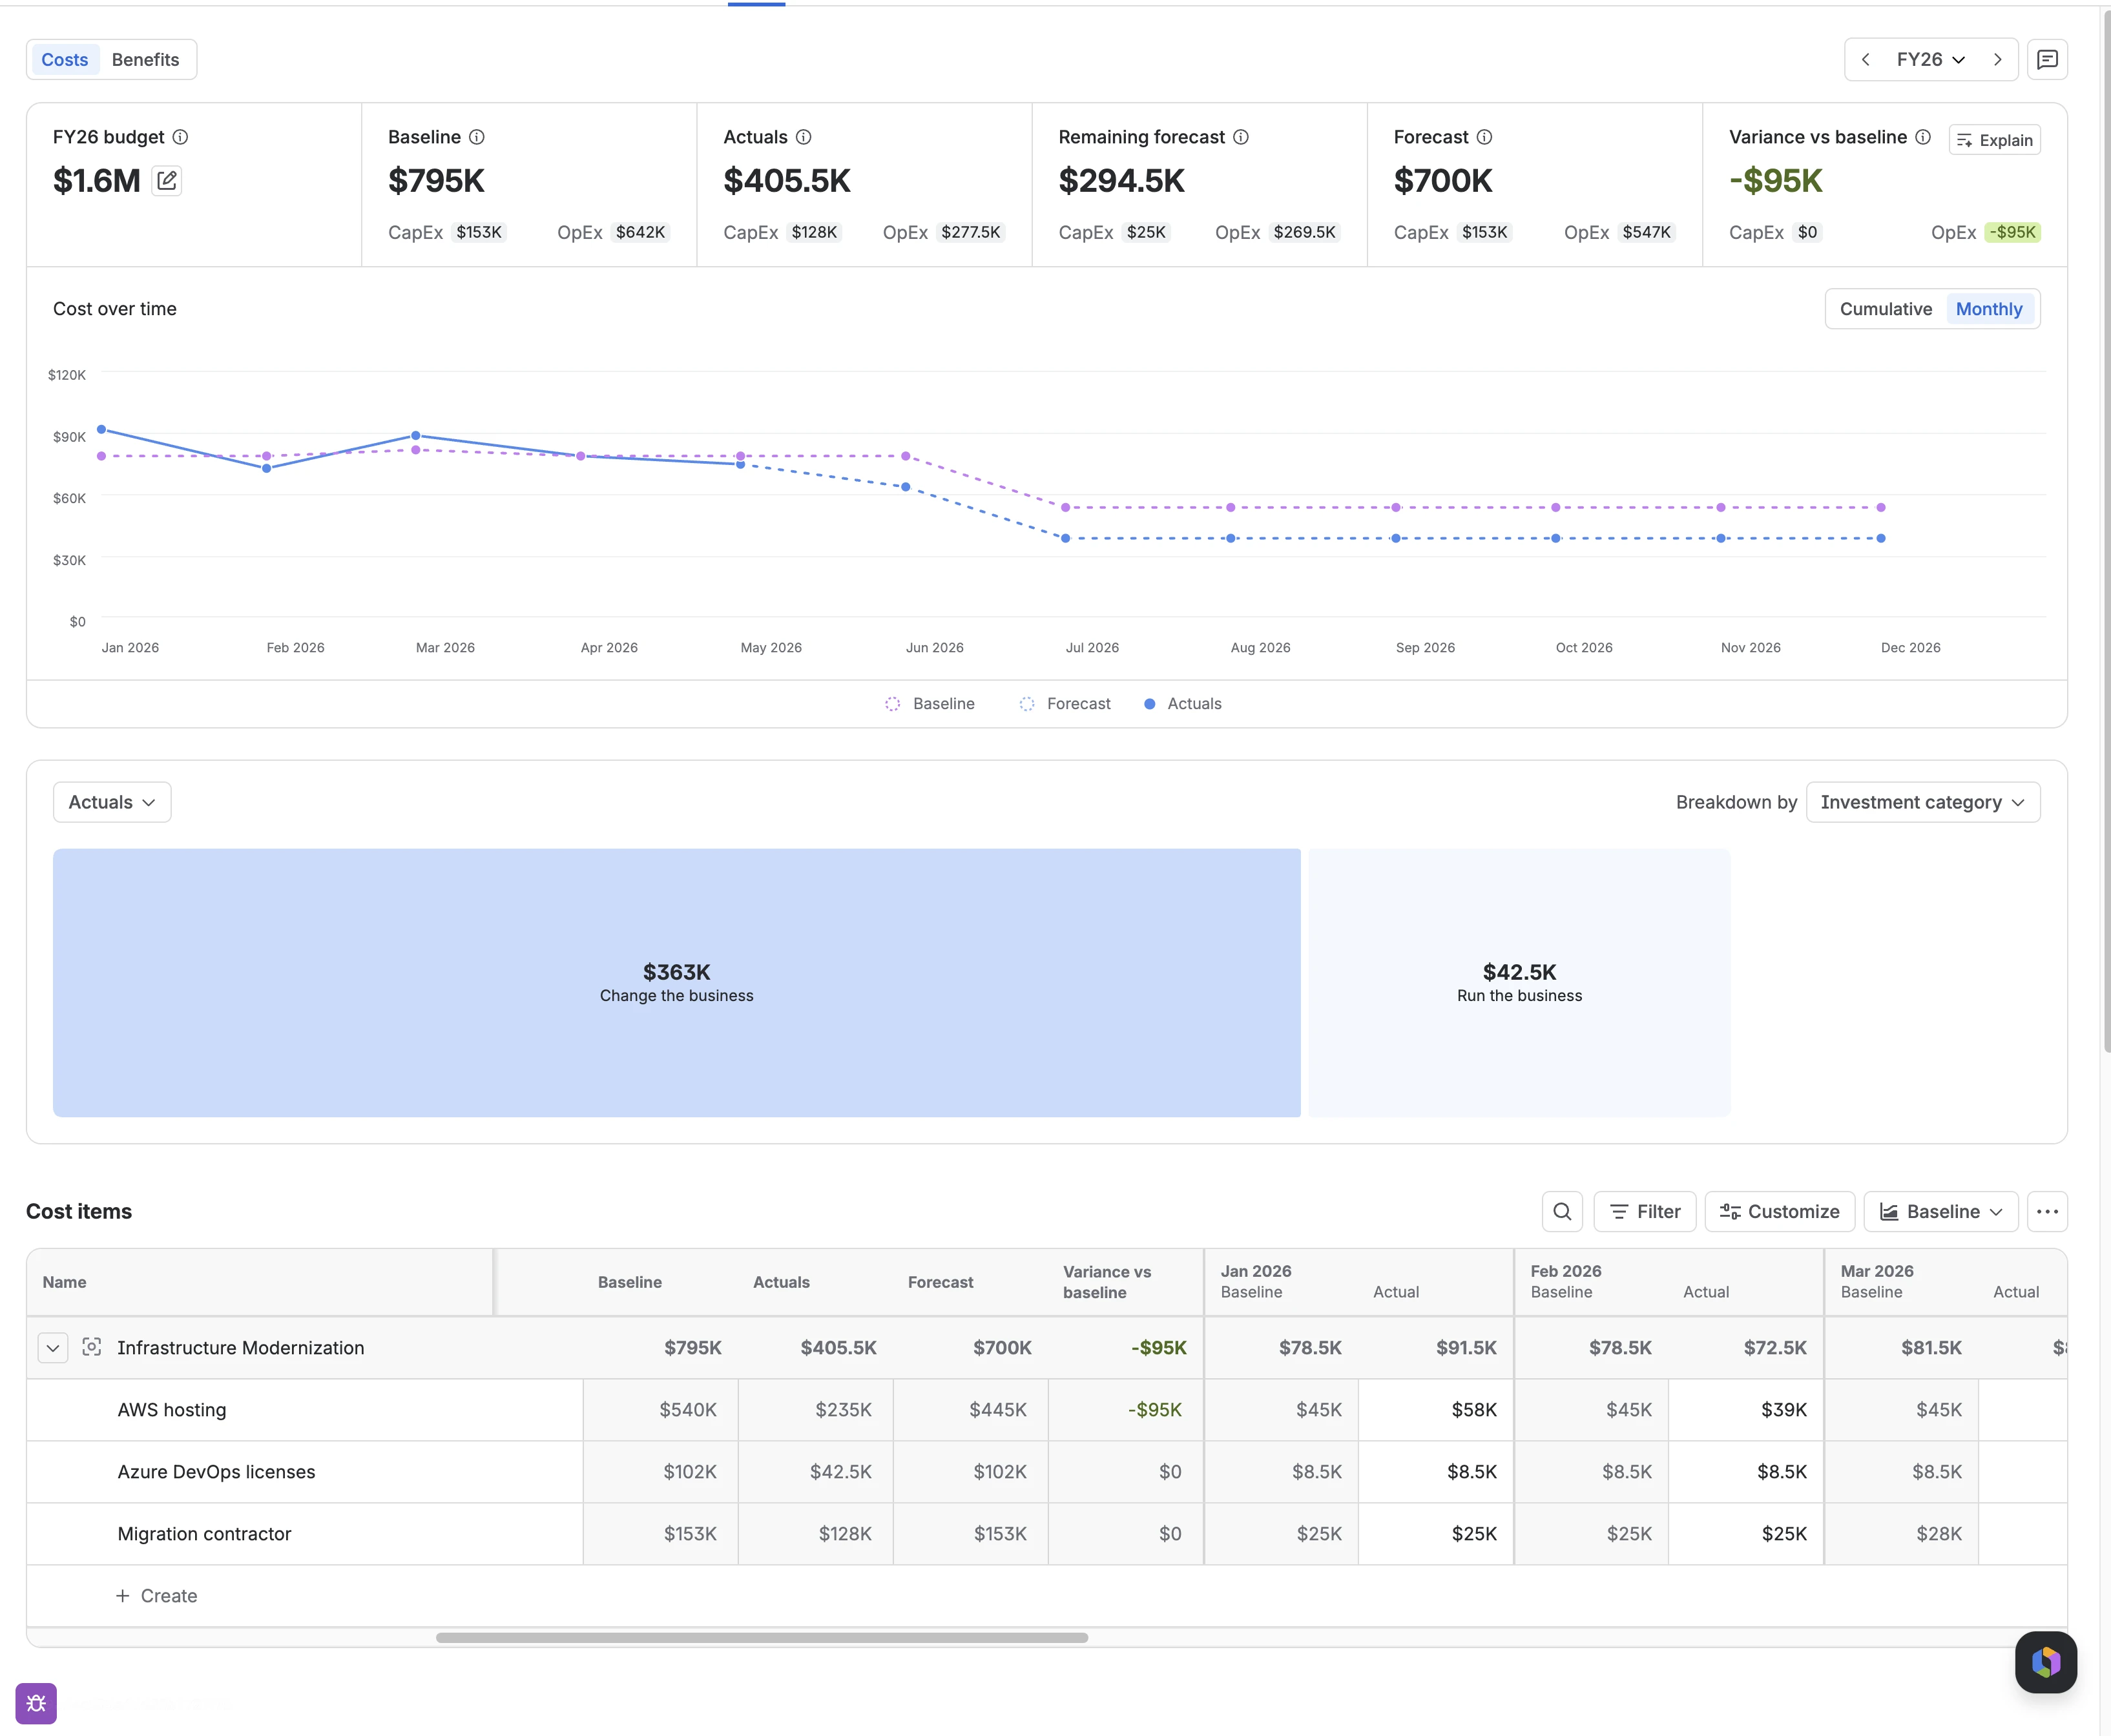Edit the FY26 budget with the pencil icon
Viewport: 2111px width, 1736px height.
pyautogui.click(x=167, y=181)
